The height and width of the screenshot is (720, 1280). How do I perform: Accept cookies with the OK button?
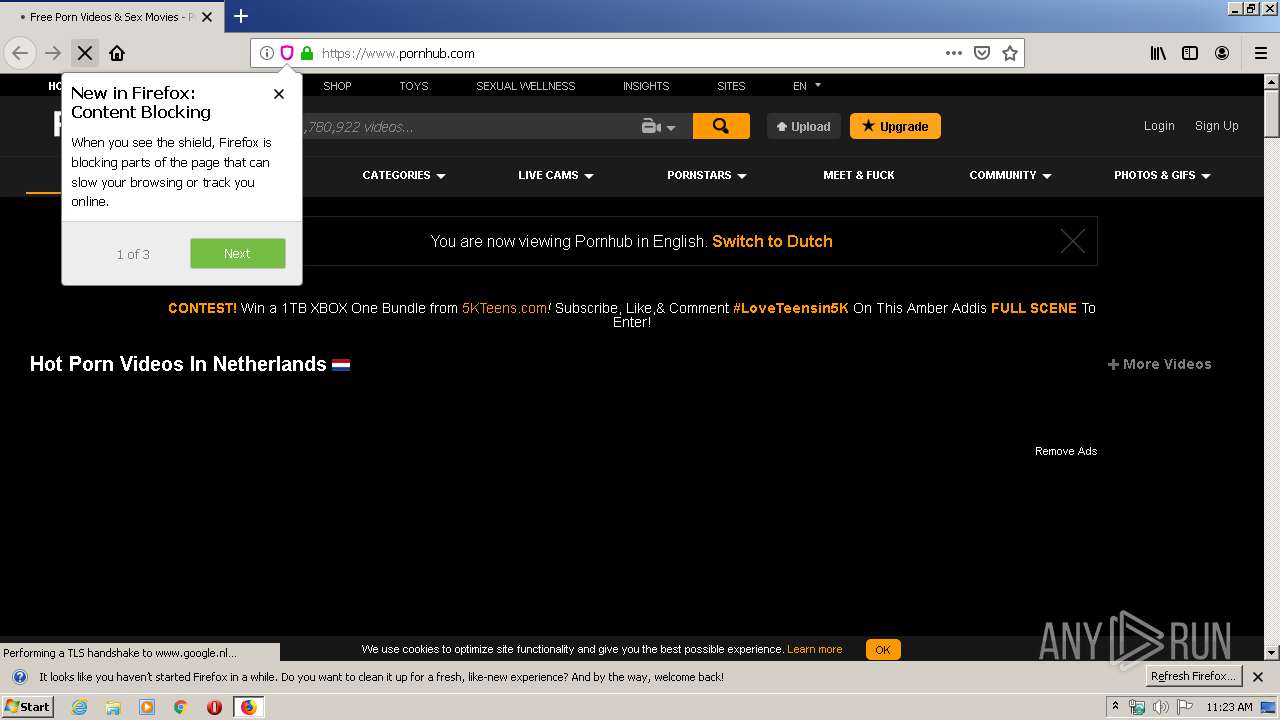point(883,649)
